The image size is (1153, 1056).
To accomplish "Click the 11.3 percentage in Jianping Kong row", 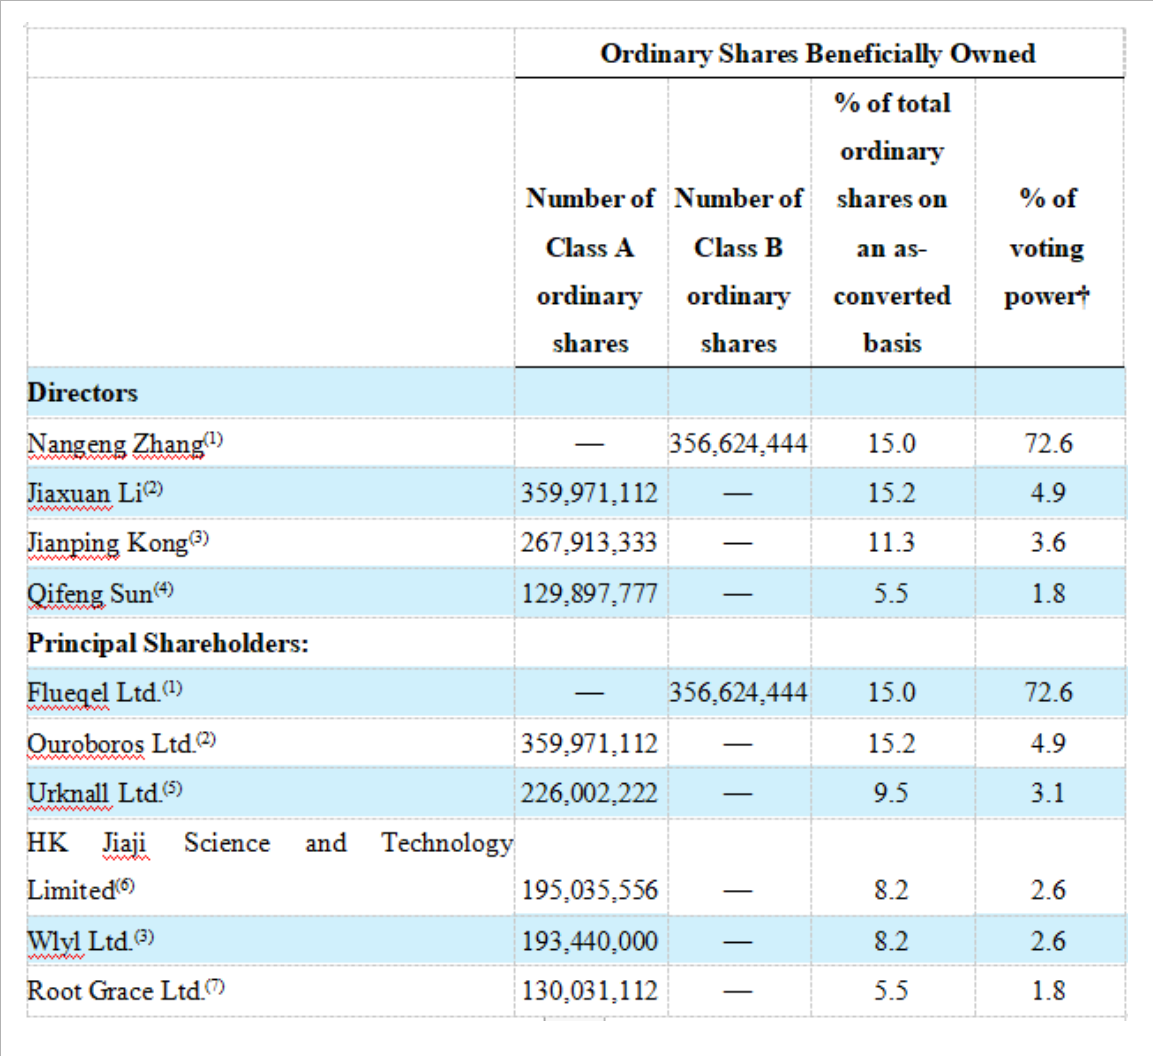I will coord(891,543).
